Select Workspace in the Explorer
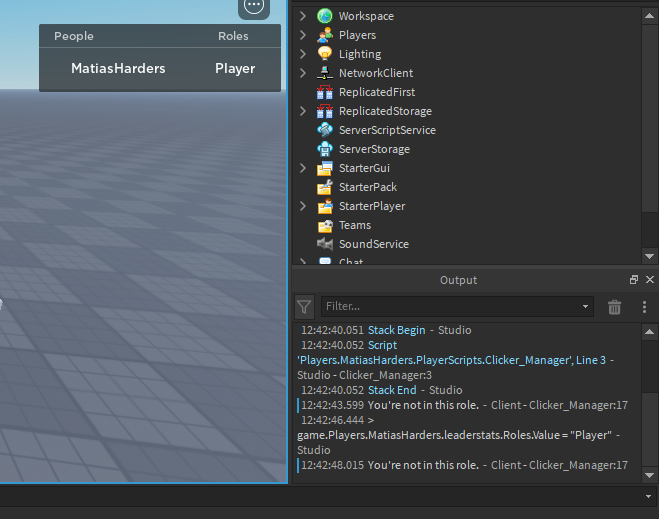 (x=366, y=16)
